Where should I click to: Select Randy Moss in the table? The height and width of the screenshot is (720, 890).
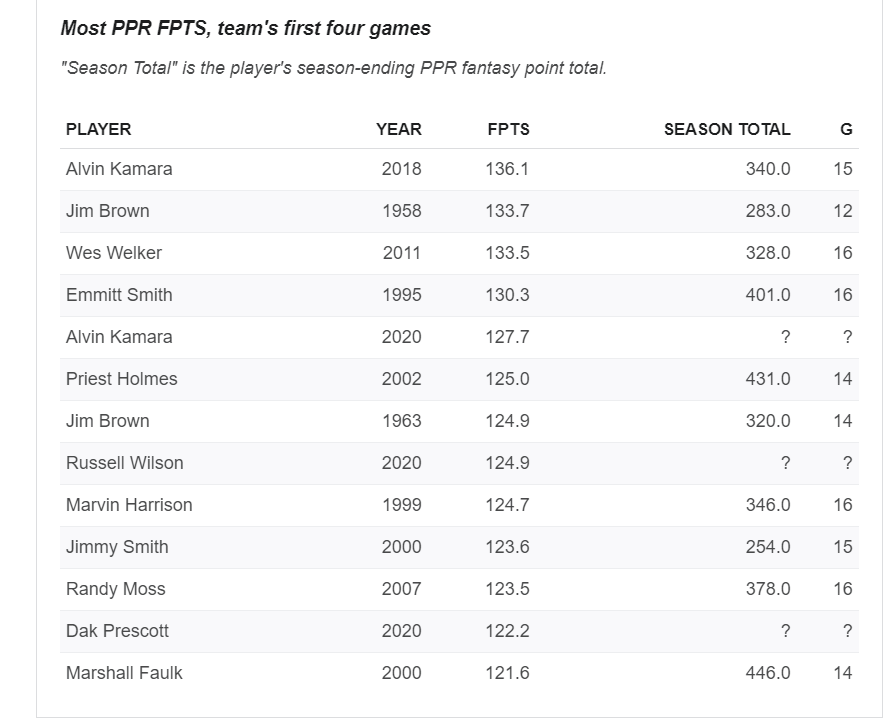(115, 589)
